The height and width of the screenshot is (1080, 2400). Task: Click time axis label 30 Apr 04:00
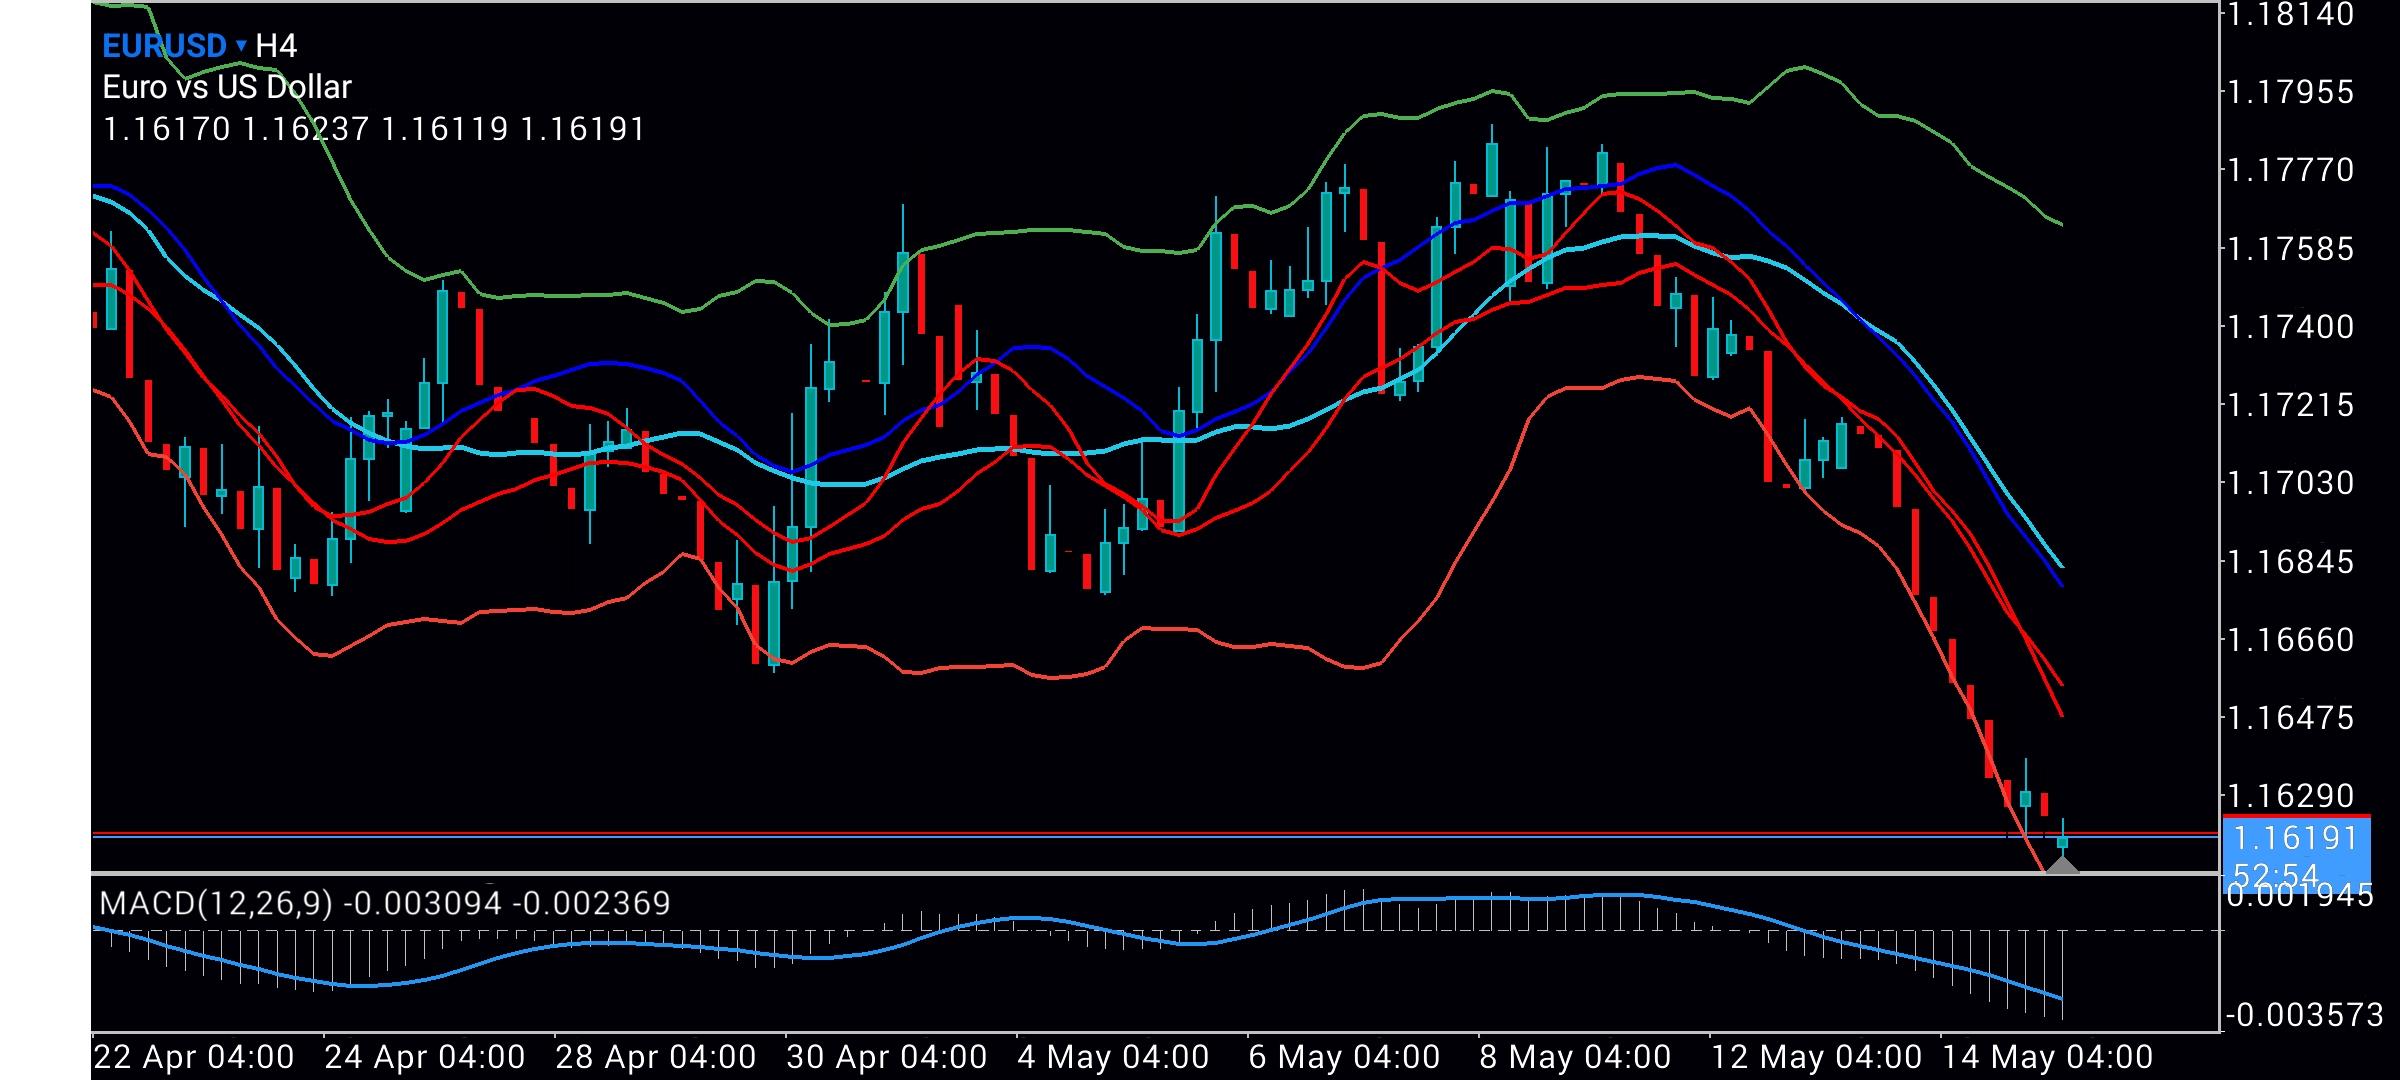click(887, 1057)
